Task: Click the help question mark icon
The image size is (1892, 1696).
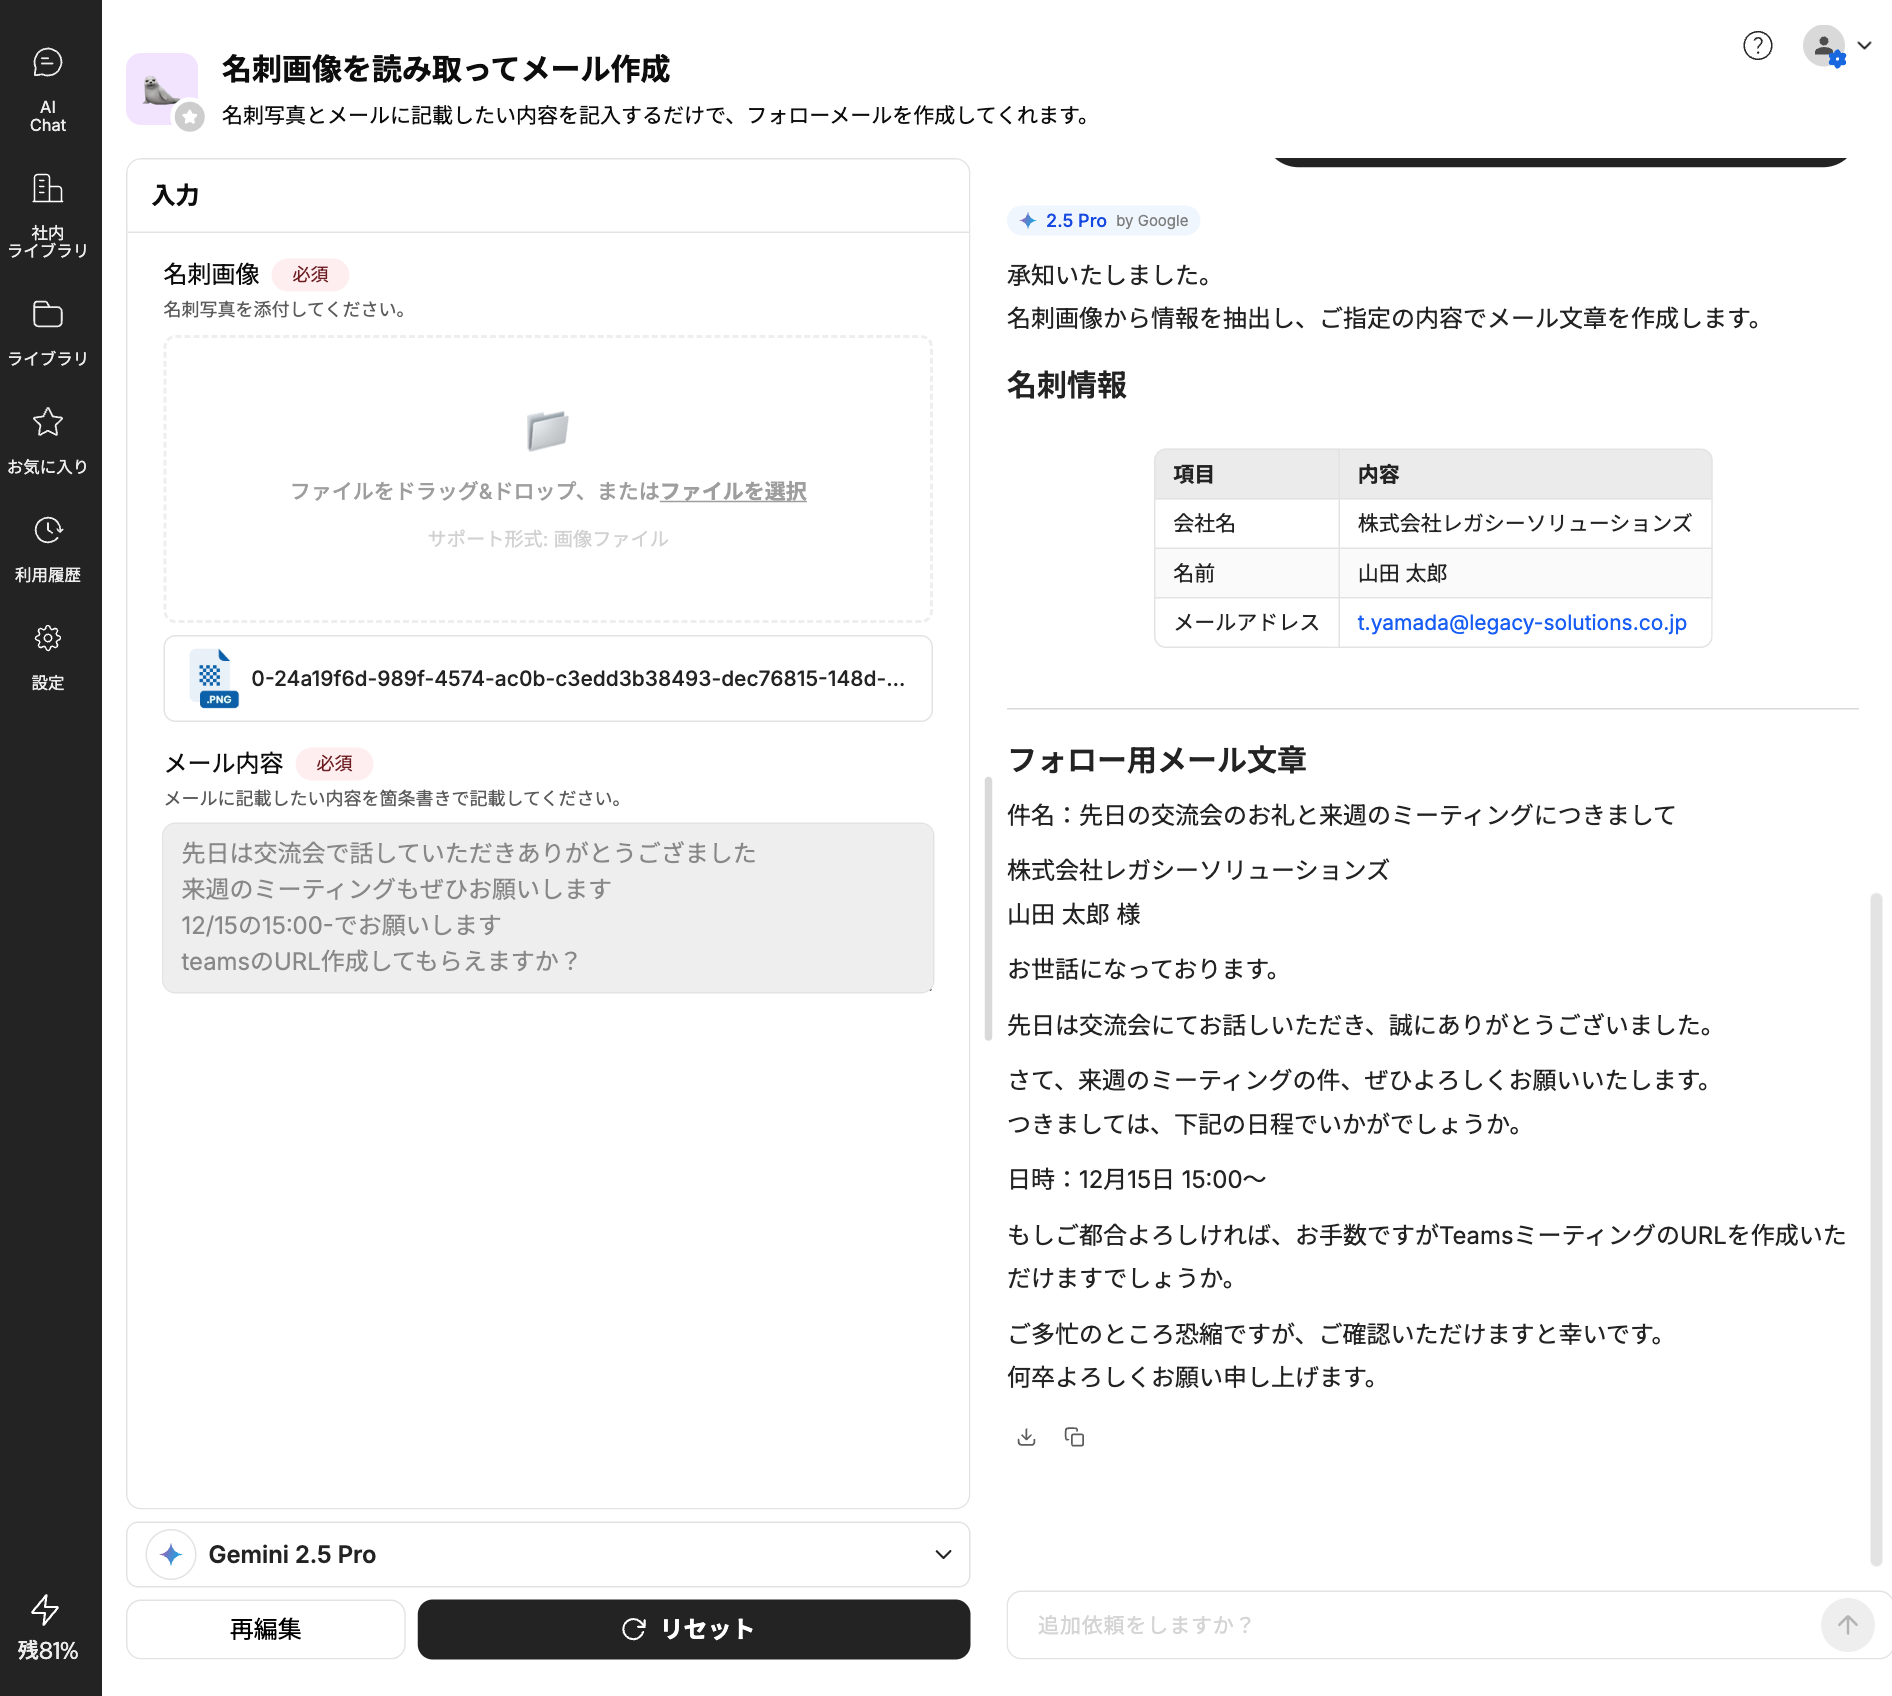Action: point(1757,46)
